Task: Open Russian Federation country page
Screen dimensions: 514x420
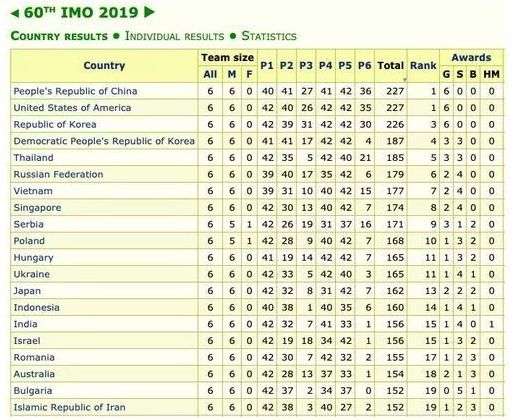Action: 58,174
